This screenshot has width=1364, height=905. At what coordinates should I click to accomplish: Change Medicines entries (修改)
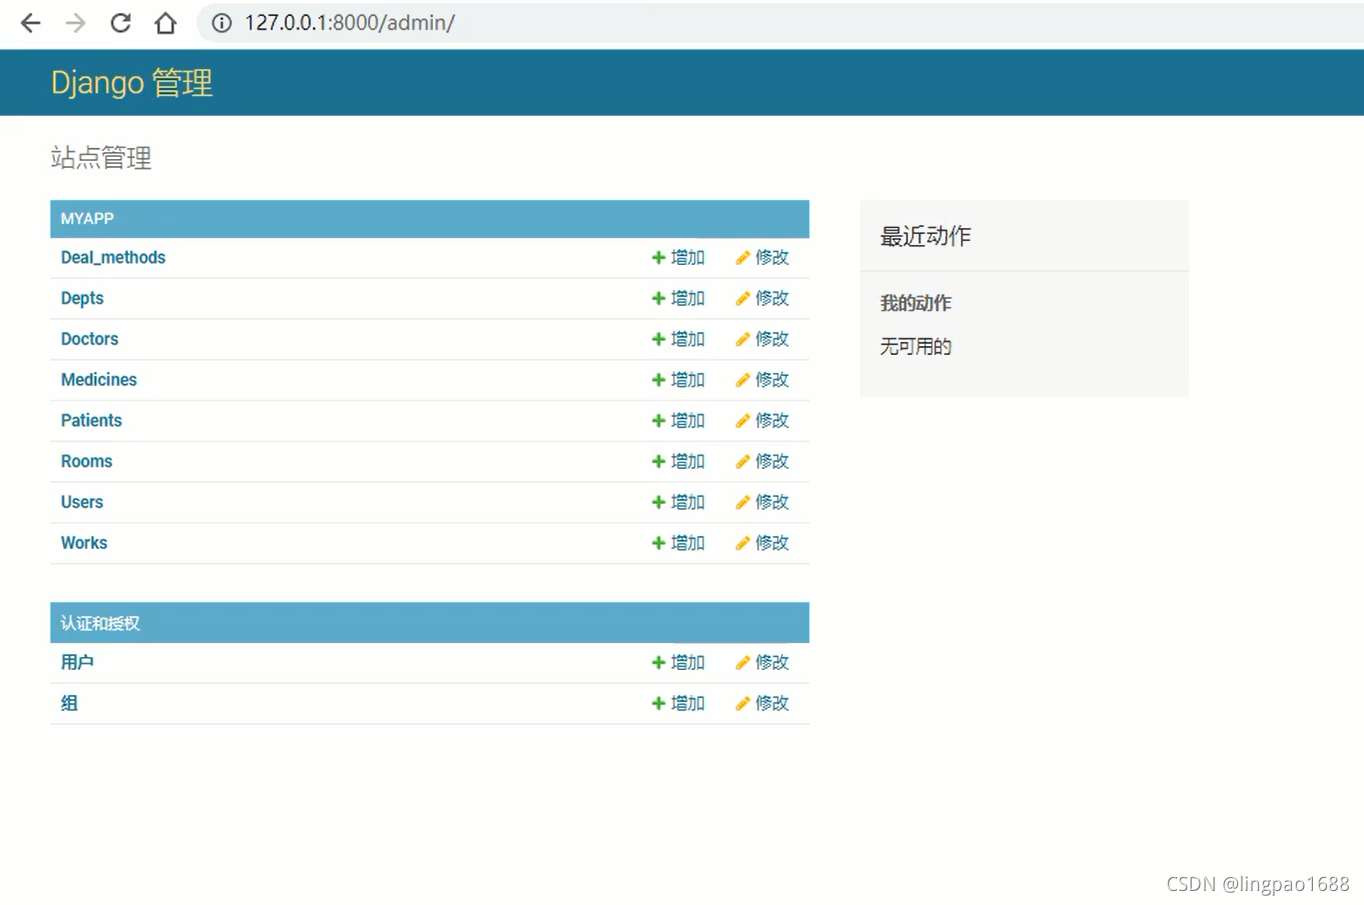point(762,380)
